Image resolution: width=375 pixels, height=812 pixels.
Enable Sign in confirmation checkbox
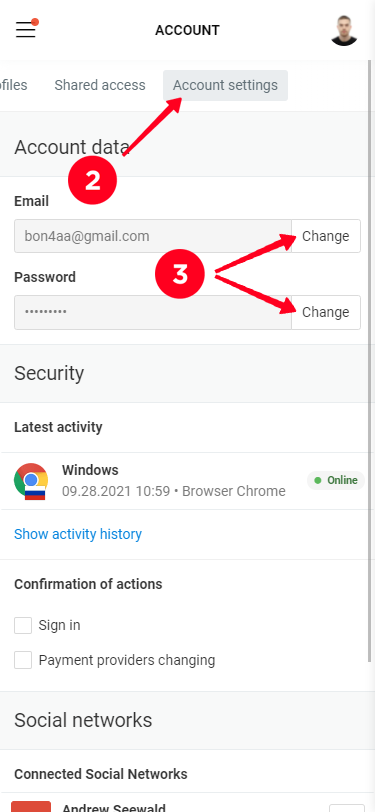coord(23,626)
